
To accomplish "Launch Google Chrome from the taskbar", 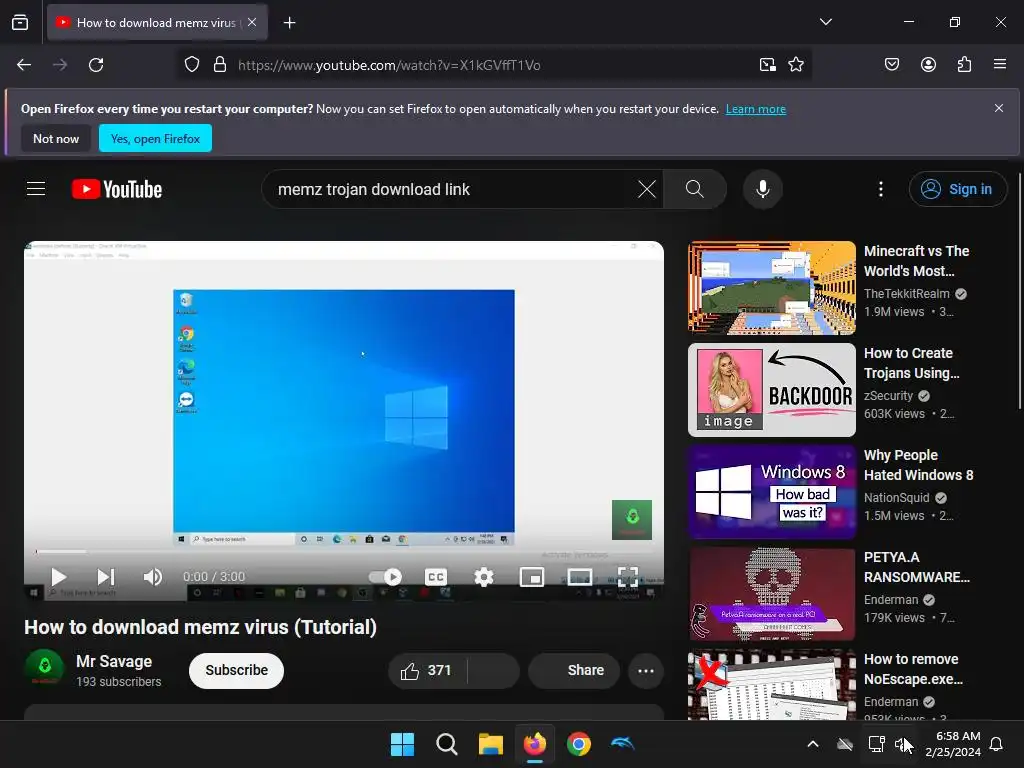I will (579, 744).
